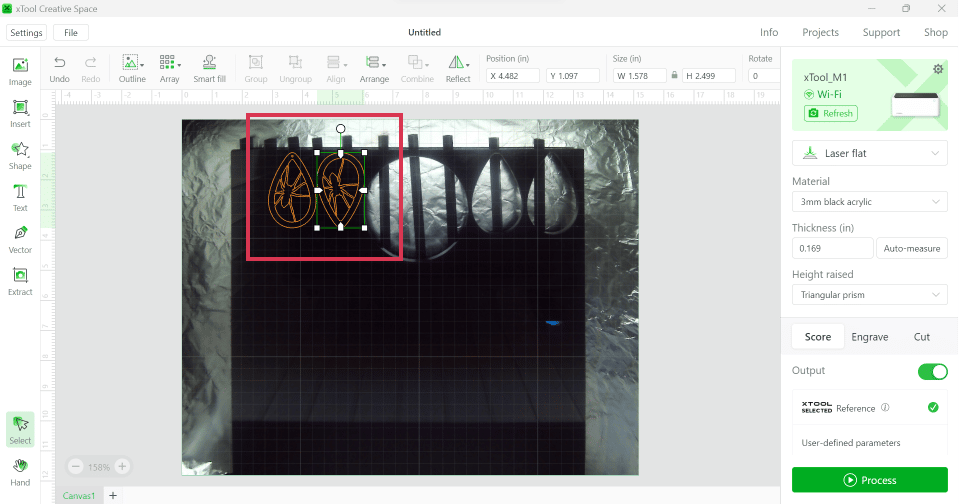Go to the Shop
Viewport: 959px width, 504px height.
[x=935, y=32]
